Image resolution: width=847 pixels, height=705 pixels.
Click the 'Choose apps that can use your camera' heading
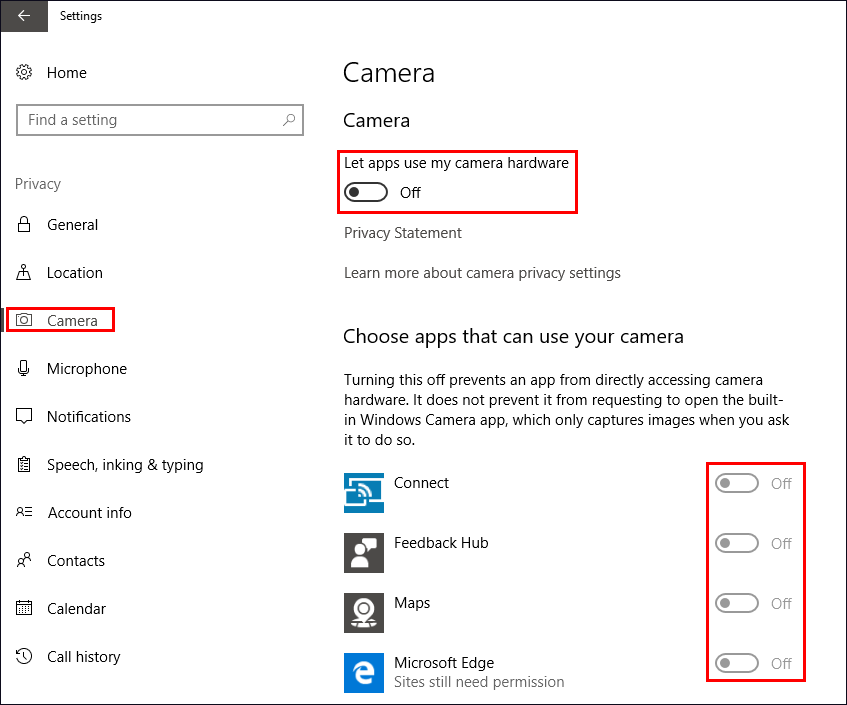pos(513,337)
